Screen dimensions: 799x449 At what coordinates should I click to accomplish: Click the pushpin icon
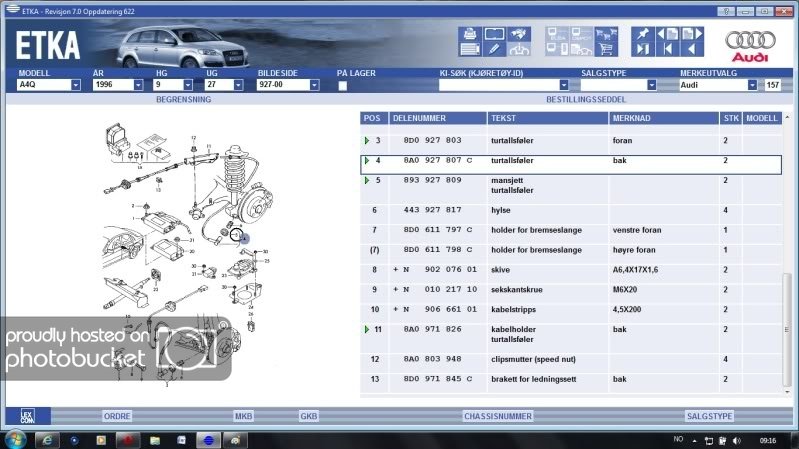[641, 34]
